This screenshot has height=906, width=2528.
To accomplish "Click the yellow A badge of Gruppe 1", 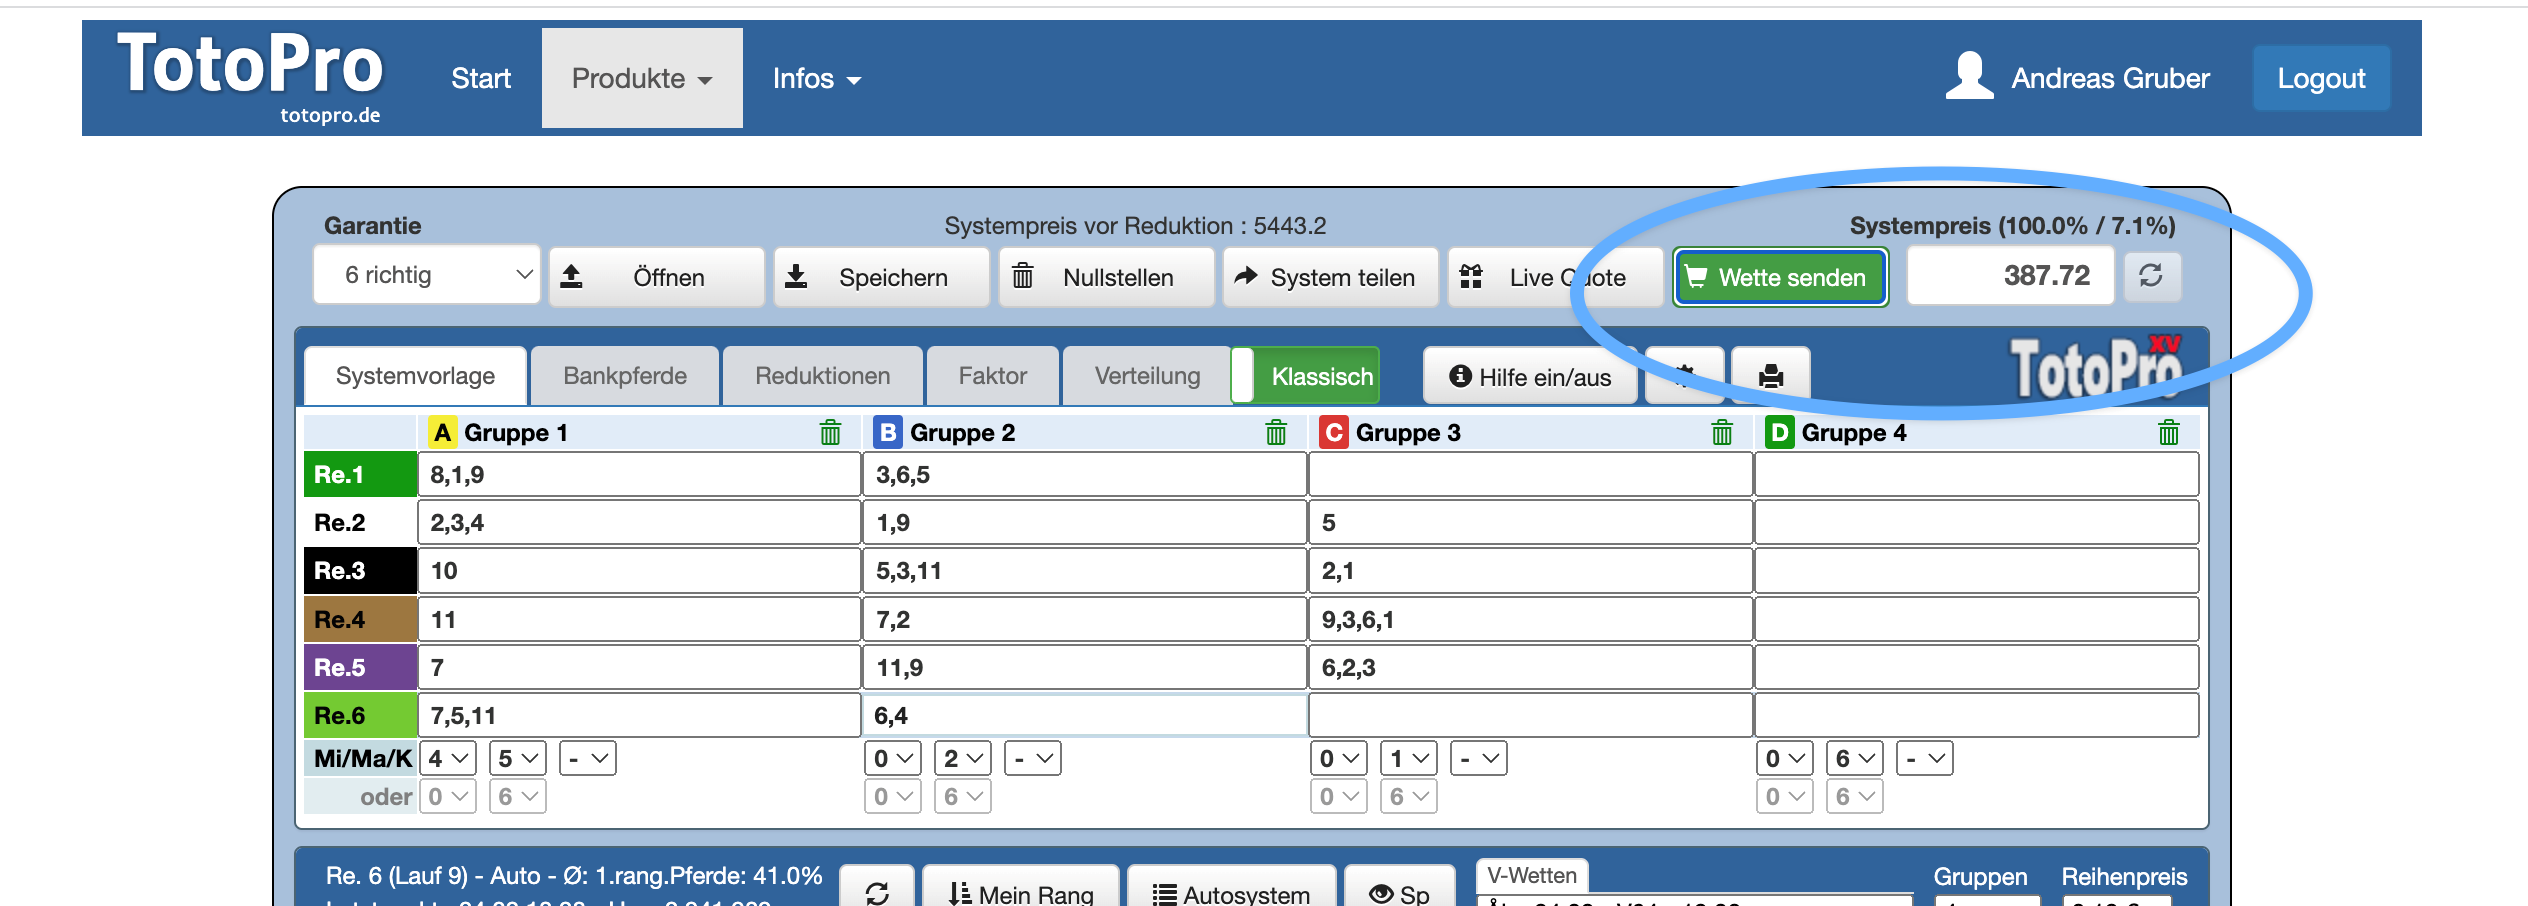I will pos(442,433).
